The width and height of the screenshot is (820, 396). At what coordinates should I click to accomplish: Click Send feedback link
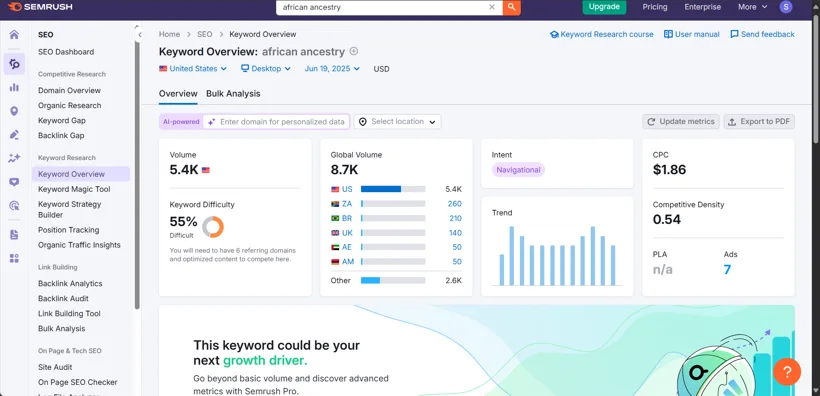coord(762,34)
